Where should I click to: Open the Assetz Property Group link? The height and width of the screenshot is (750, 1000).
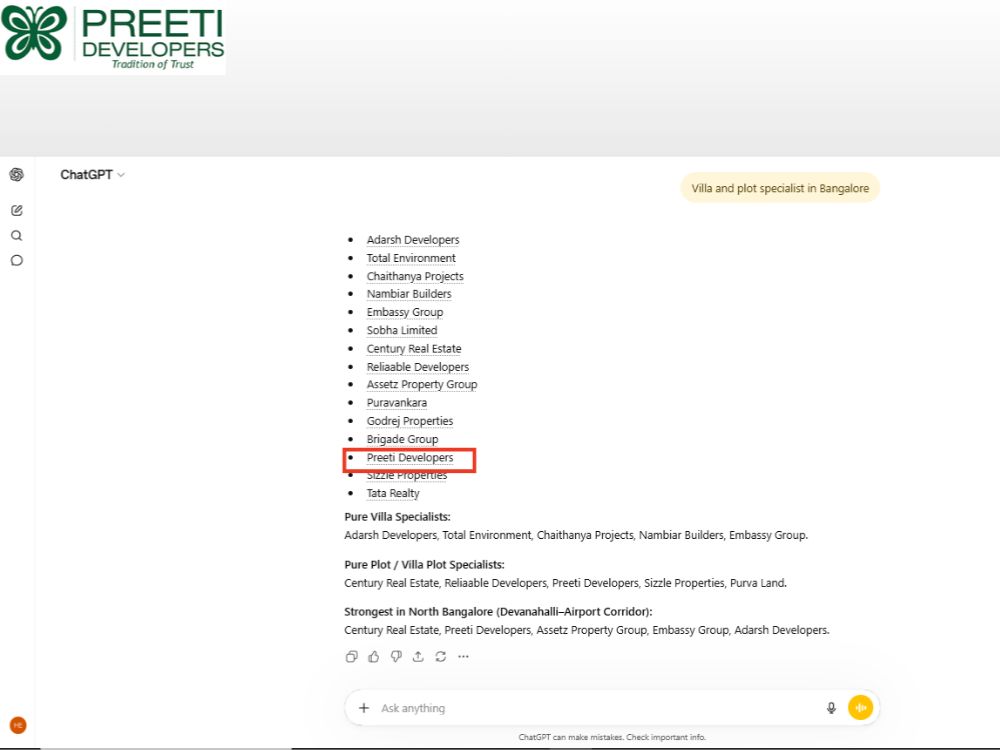point(422,385)
